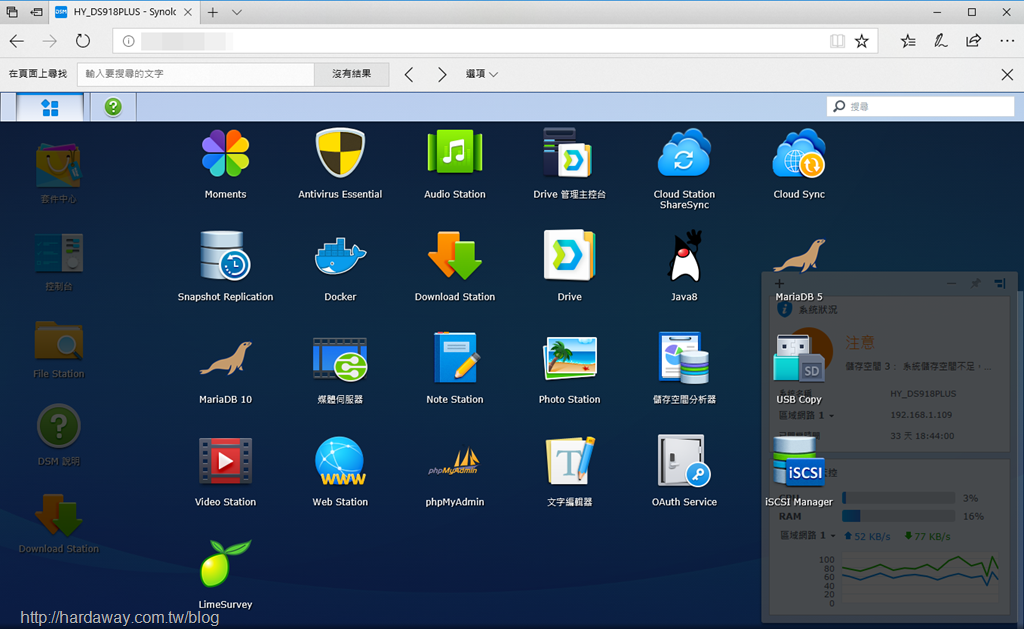Focus the DSM 搜尋 search field

coord(920,106)
